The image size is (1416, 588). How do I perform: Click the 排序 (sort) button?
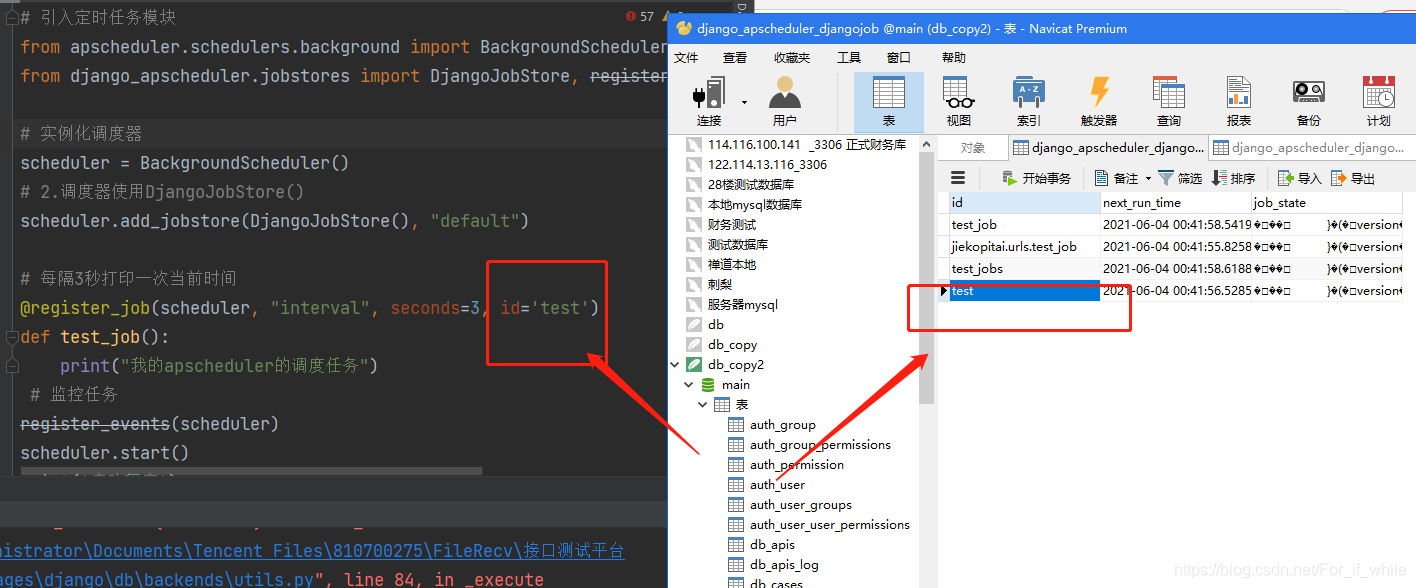[1233, 178]
